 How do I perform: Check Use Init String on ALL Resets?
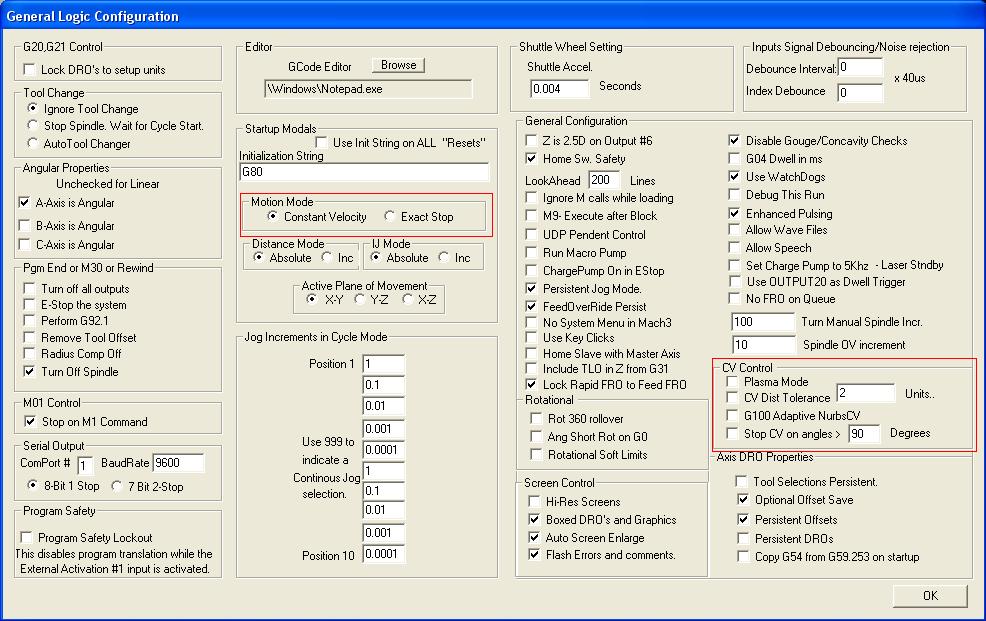tap(321, 142)
